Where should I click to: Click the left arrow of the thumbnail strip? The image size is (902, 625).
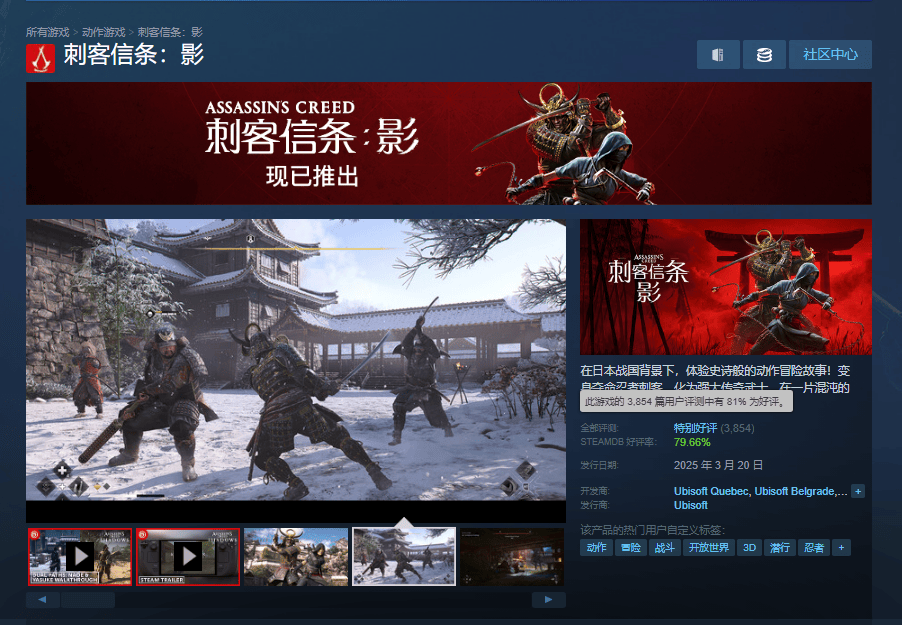click(43, 600)
